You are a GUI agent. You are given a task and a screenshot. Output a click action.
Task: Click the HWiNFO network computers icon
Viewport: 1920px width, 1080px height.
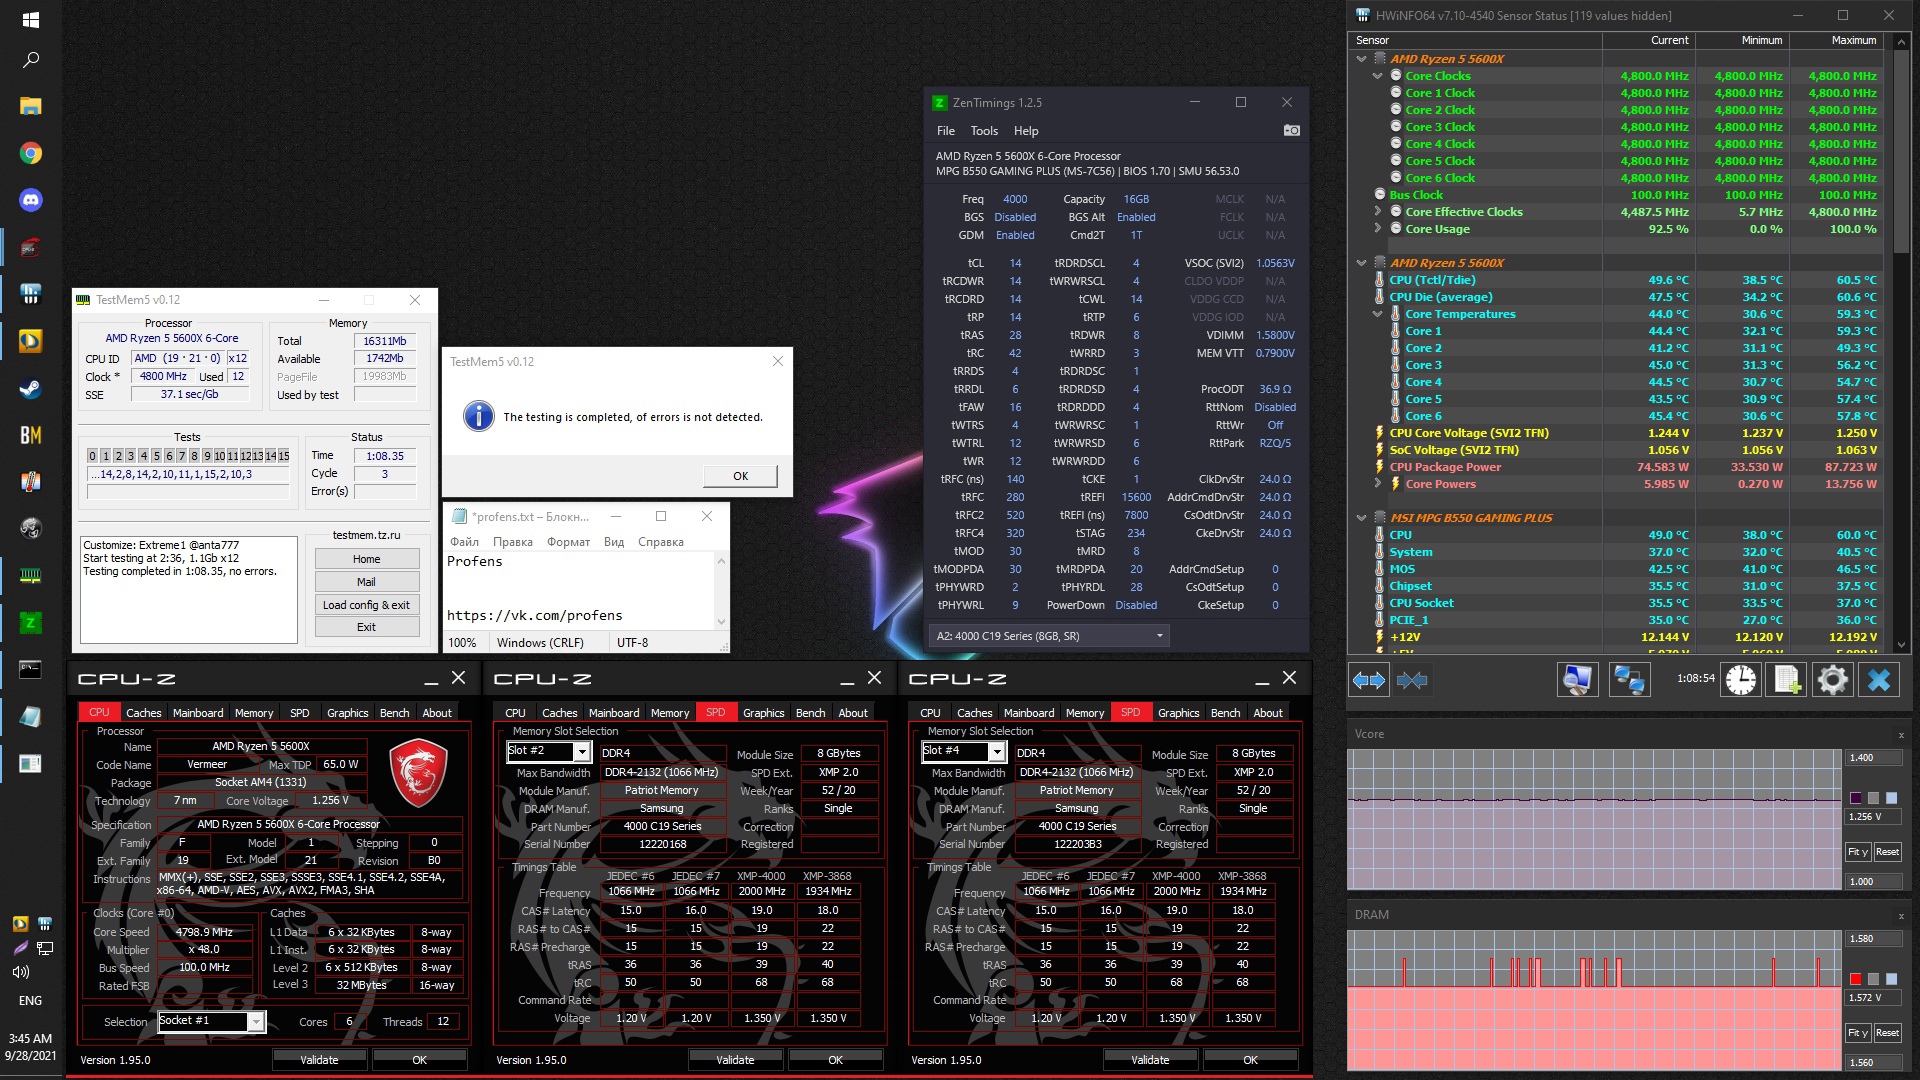coord(1629,680)
